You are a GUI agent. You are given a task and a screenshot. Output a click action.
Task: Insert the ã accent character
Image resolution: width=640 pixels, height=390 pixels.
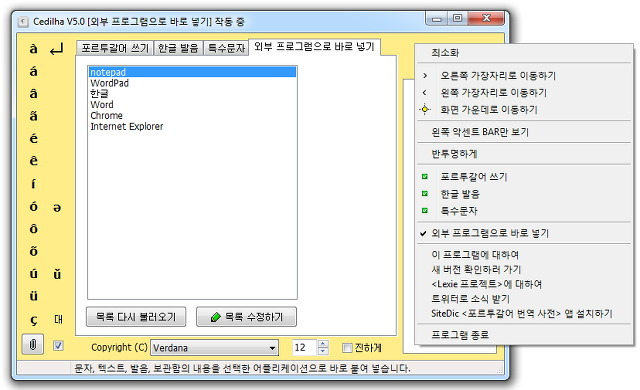pos(33,116)
